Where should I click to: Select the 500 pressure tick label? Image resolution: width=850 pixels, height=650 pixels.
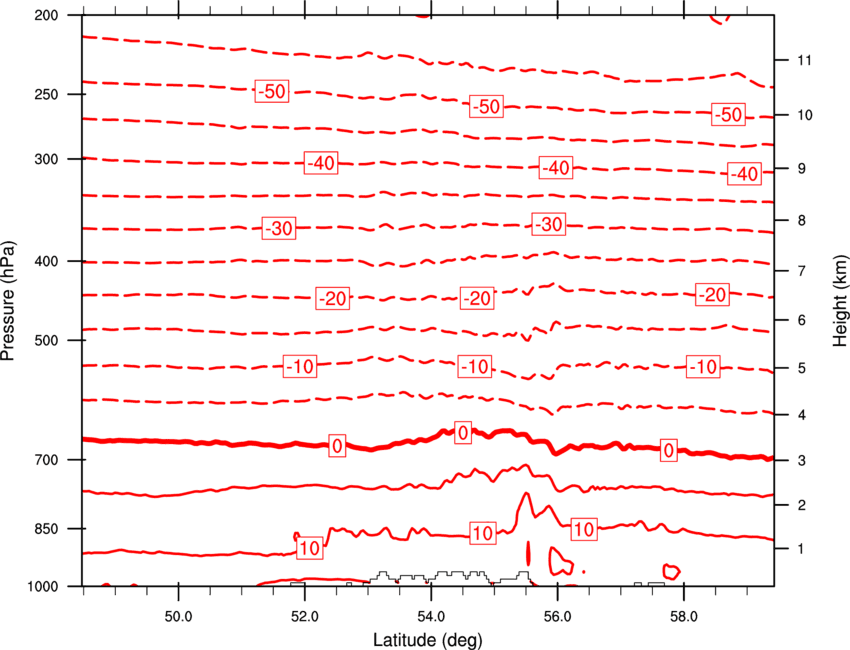point(46,340)
